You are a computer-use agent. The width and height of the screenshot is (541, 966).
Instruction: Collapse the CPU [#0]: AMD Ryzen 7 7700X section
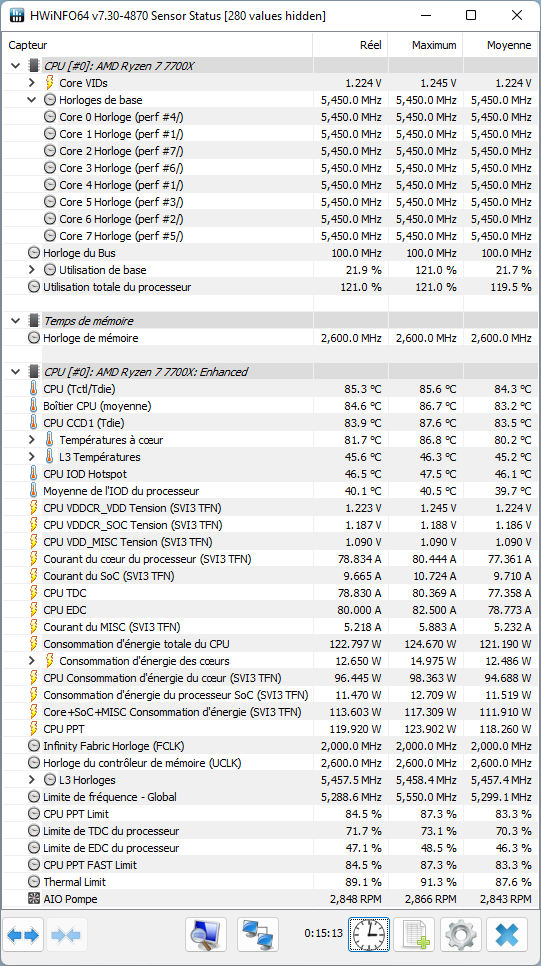pos(15,65)
